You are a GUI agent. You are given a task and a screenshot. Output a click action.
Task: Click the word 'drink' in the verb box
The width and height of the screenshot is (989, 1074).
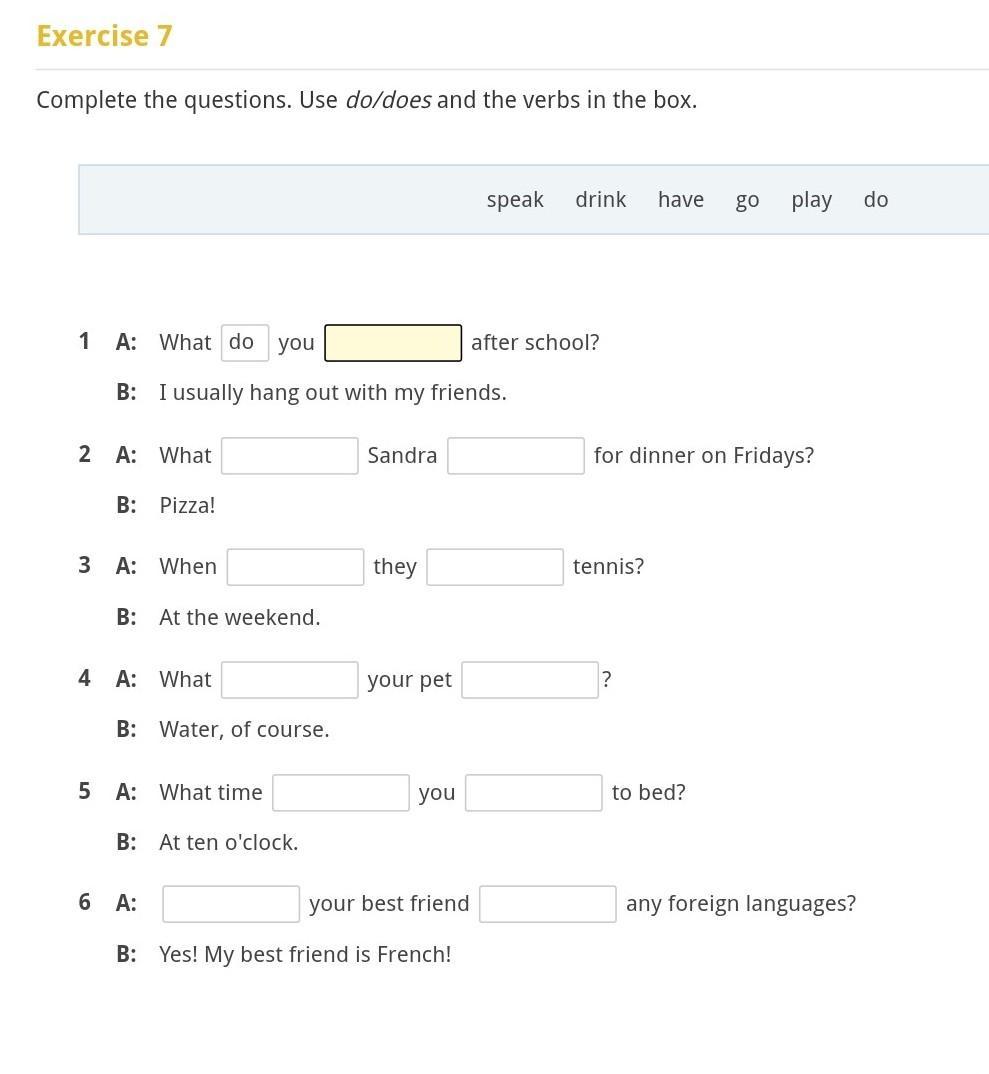coord(601,199)
